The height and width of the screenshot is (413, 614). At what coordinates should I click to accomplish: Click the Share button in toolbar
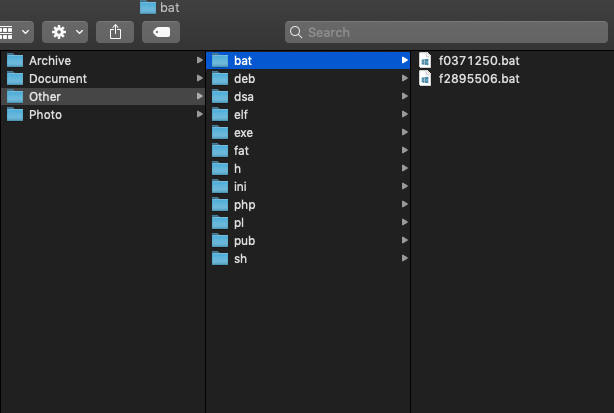pos(115,32)
